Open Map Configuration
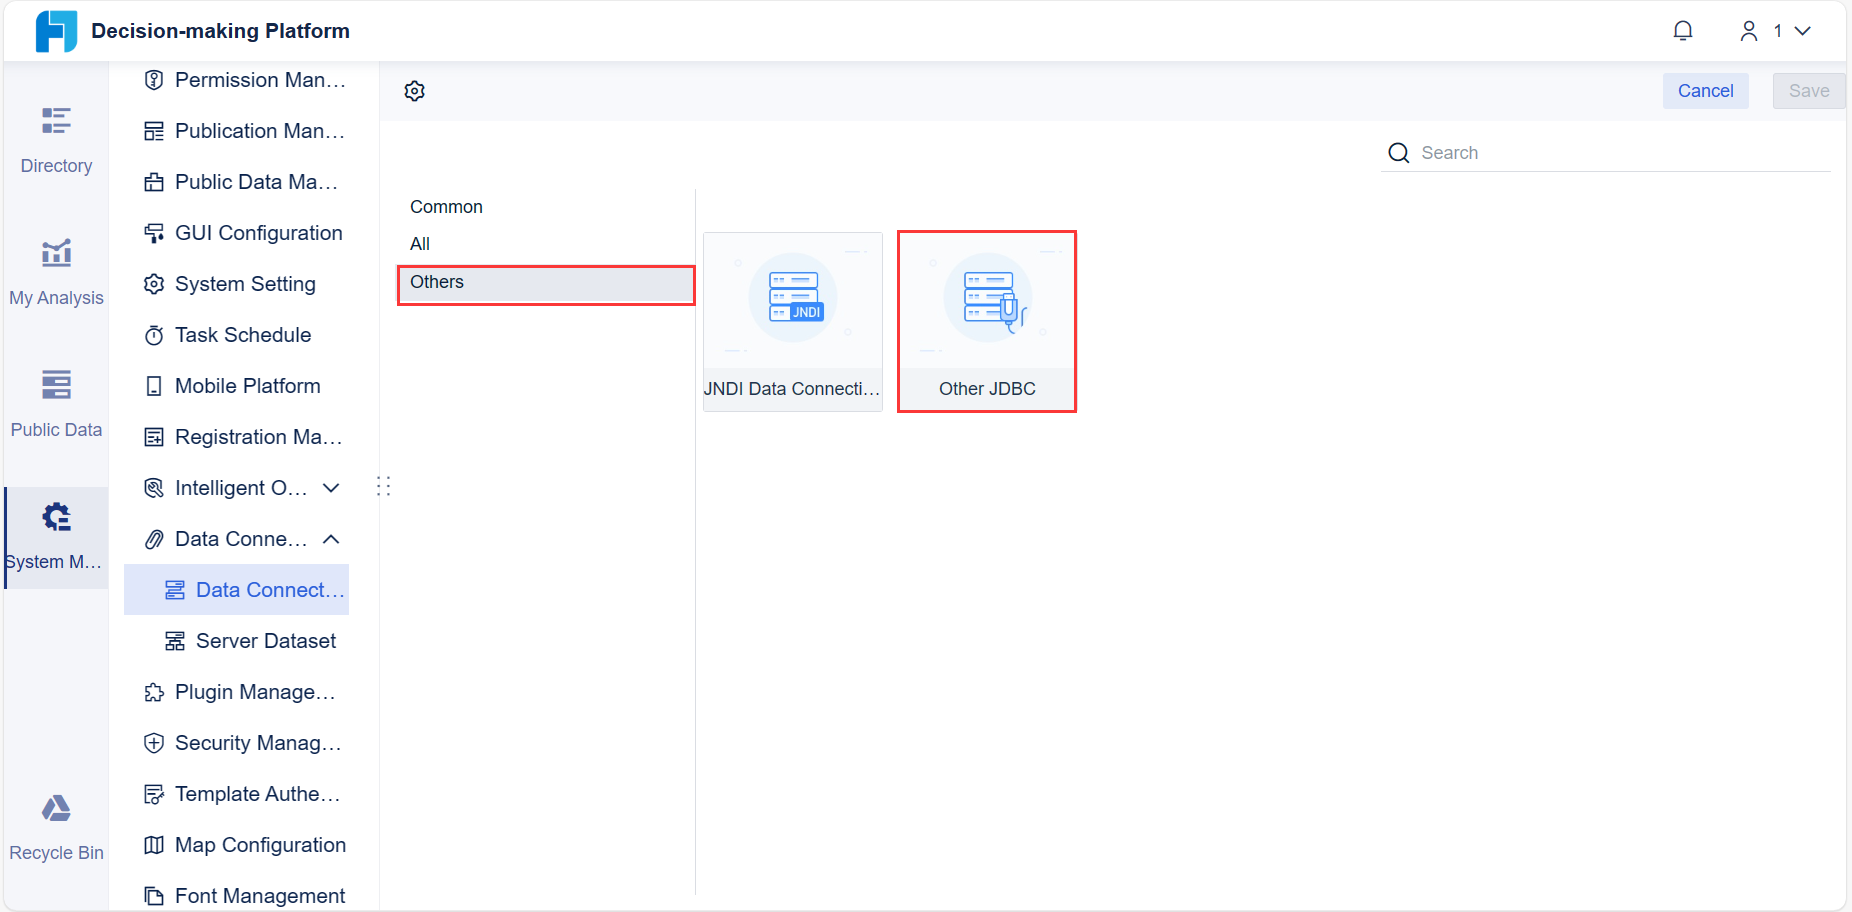Viewport: 1852px width, 912px height. 244,845
